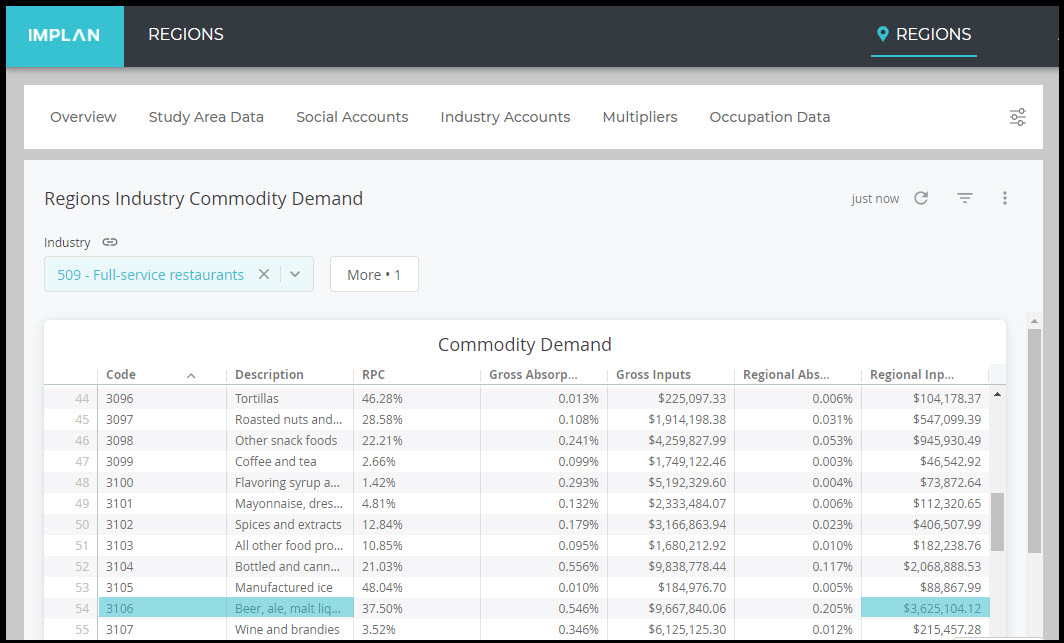
Task: Open the filter lines icon
Action: pos(964,198)
